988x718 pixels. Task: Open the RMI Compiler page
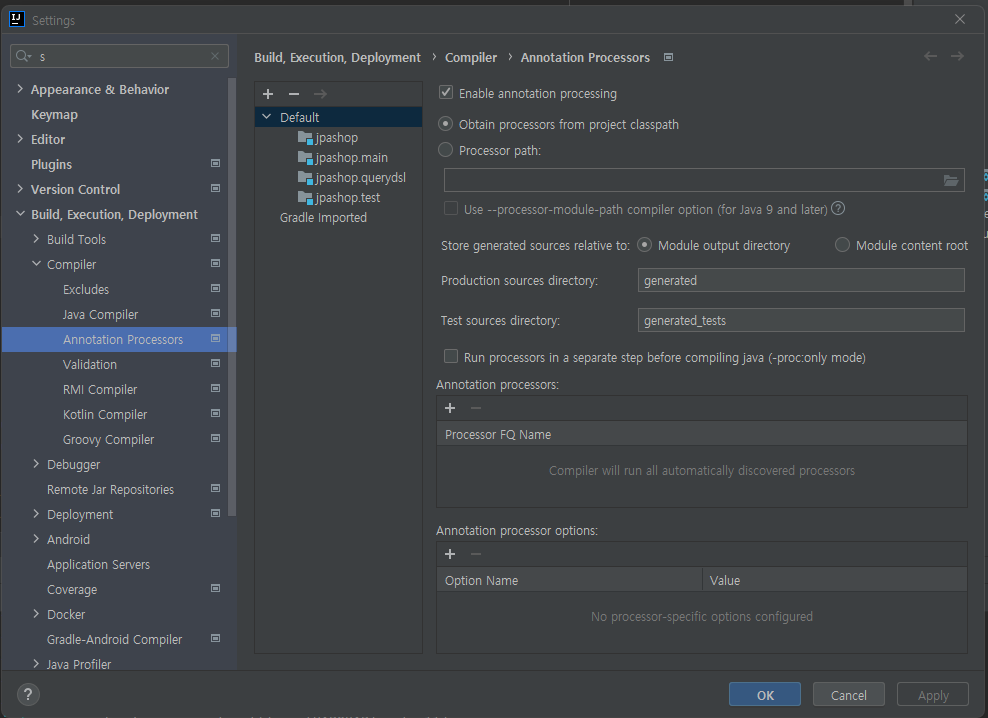pyautogui.click(x=100, y=390)
